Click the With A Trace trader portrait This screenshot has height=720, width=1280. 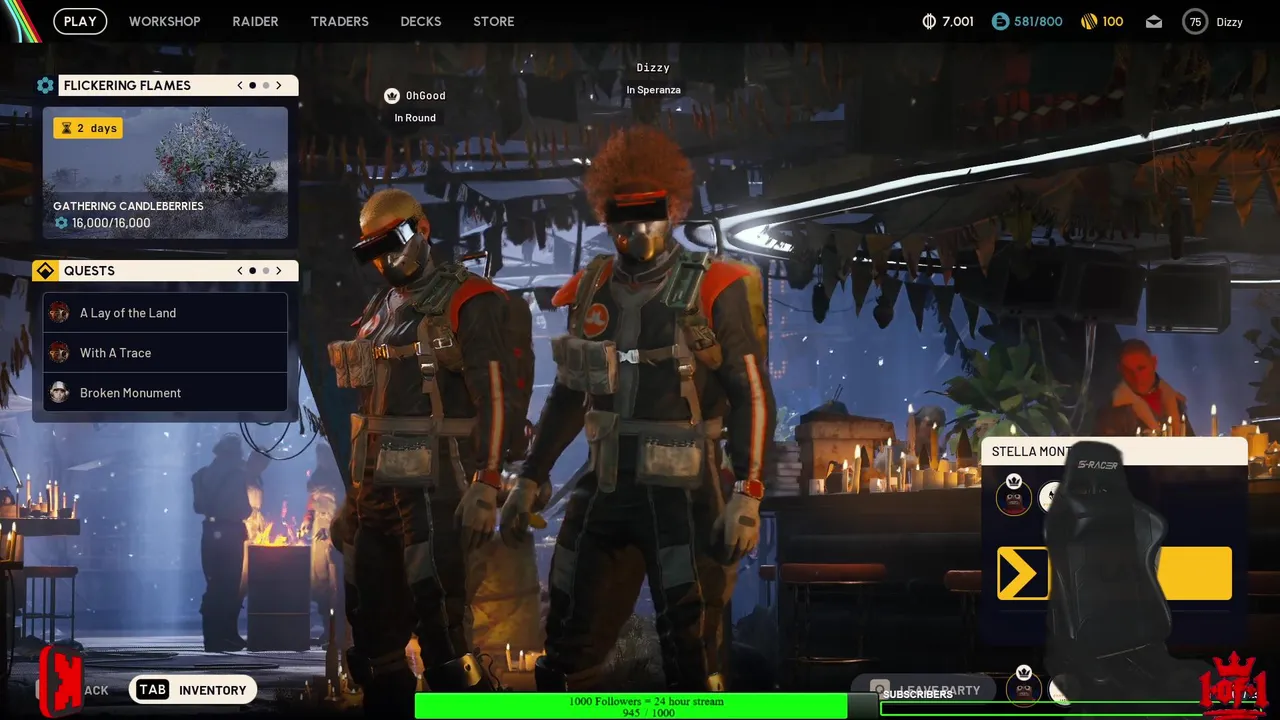click(59, 353)
